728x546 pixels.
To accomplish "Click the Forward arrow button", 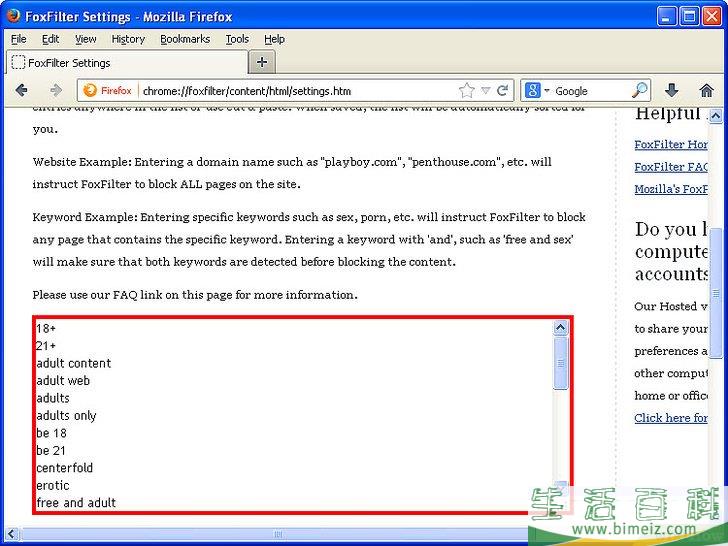I will [56, 90].
